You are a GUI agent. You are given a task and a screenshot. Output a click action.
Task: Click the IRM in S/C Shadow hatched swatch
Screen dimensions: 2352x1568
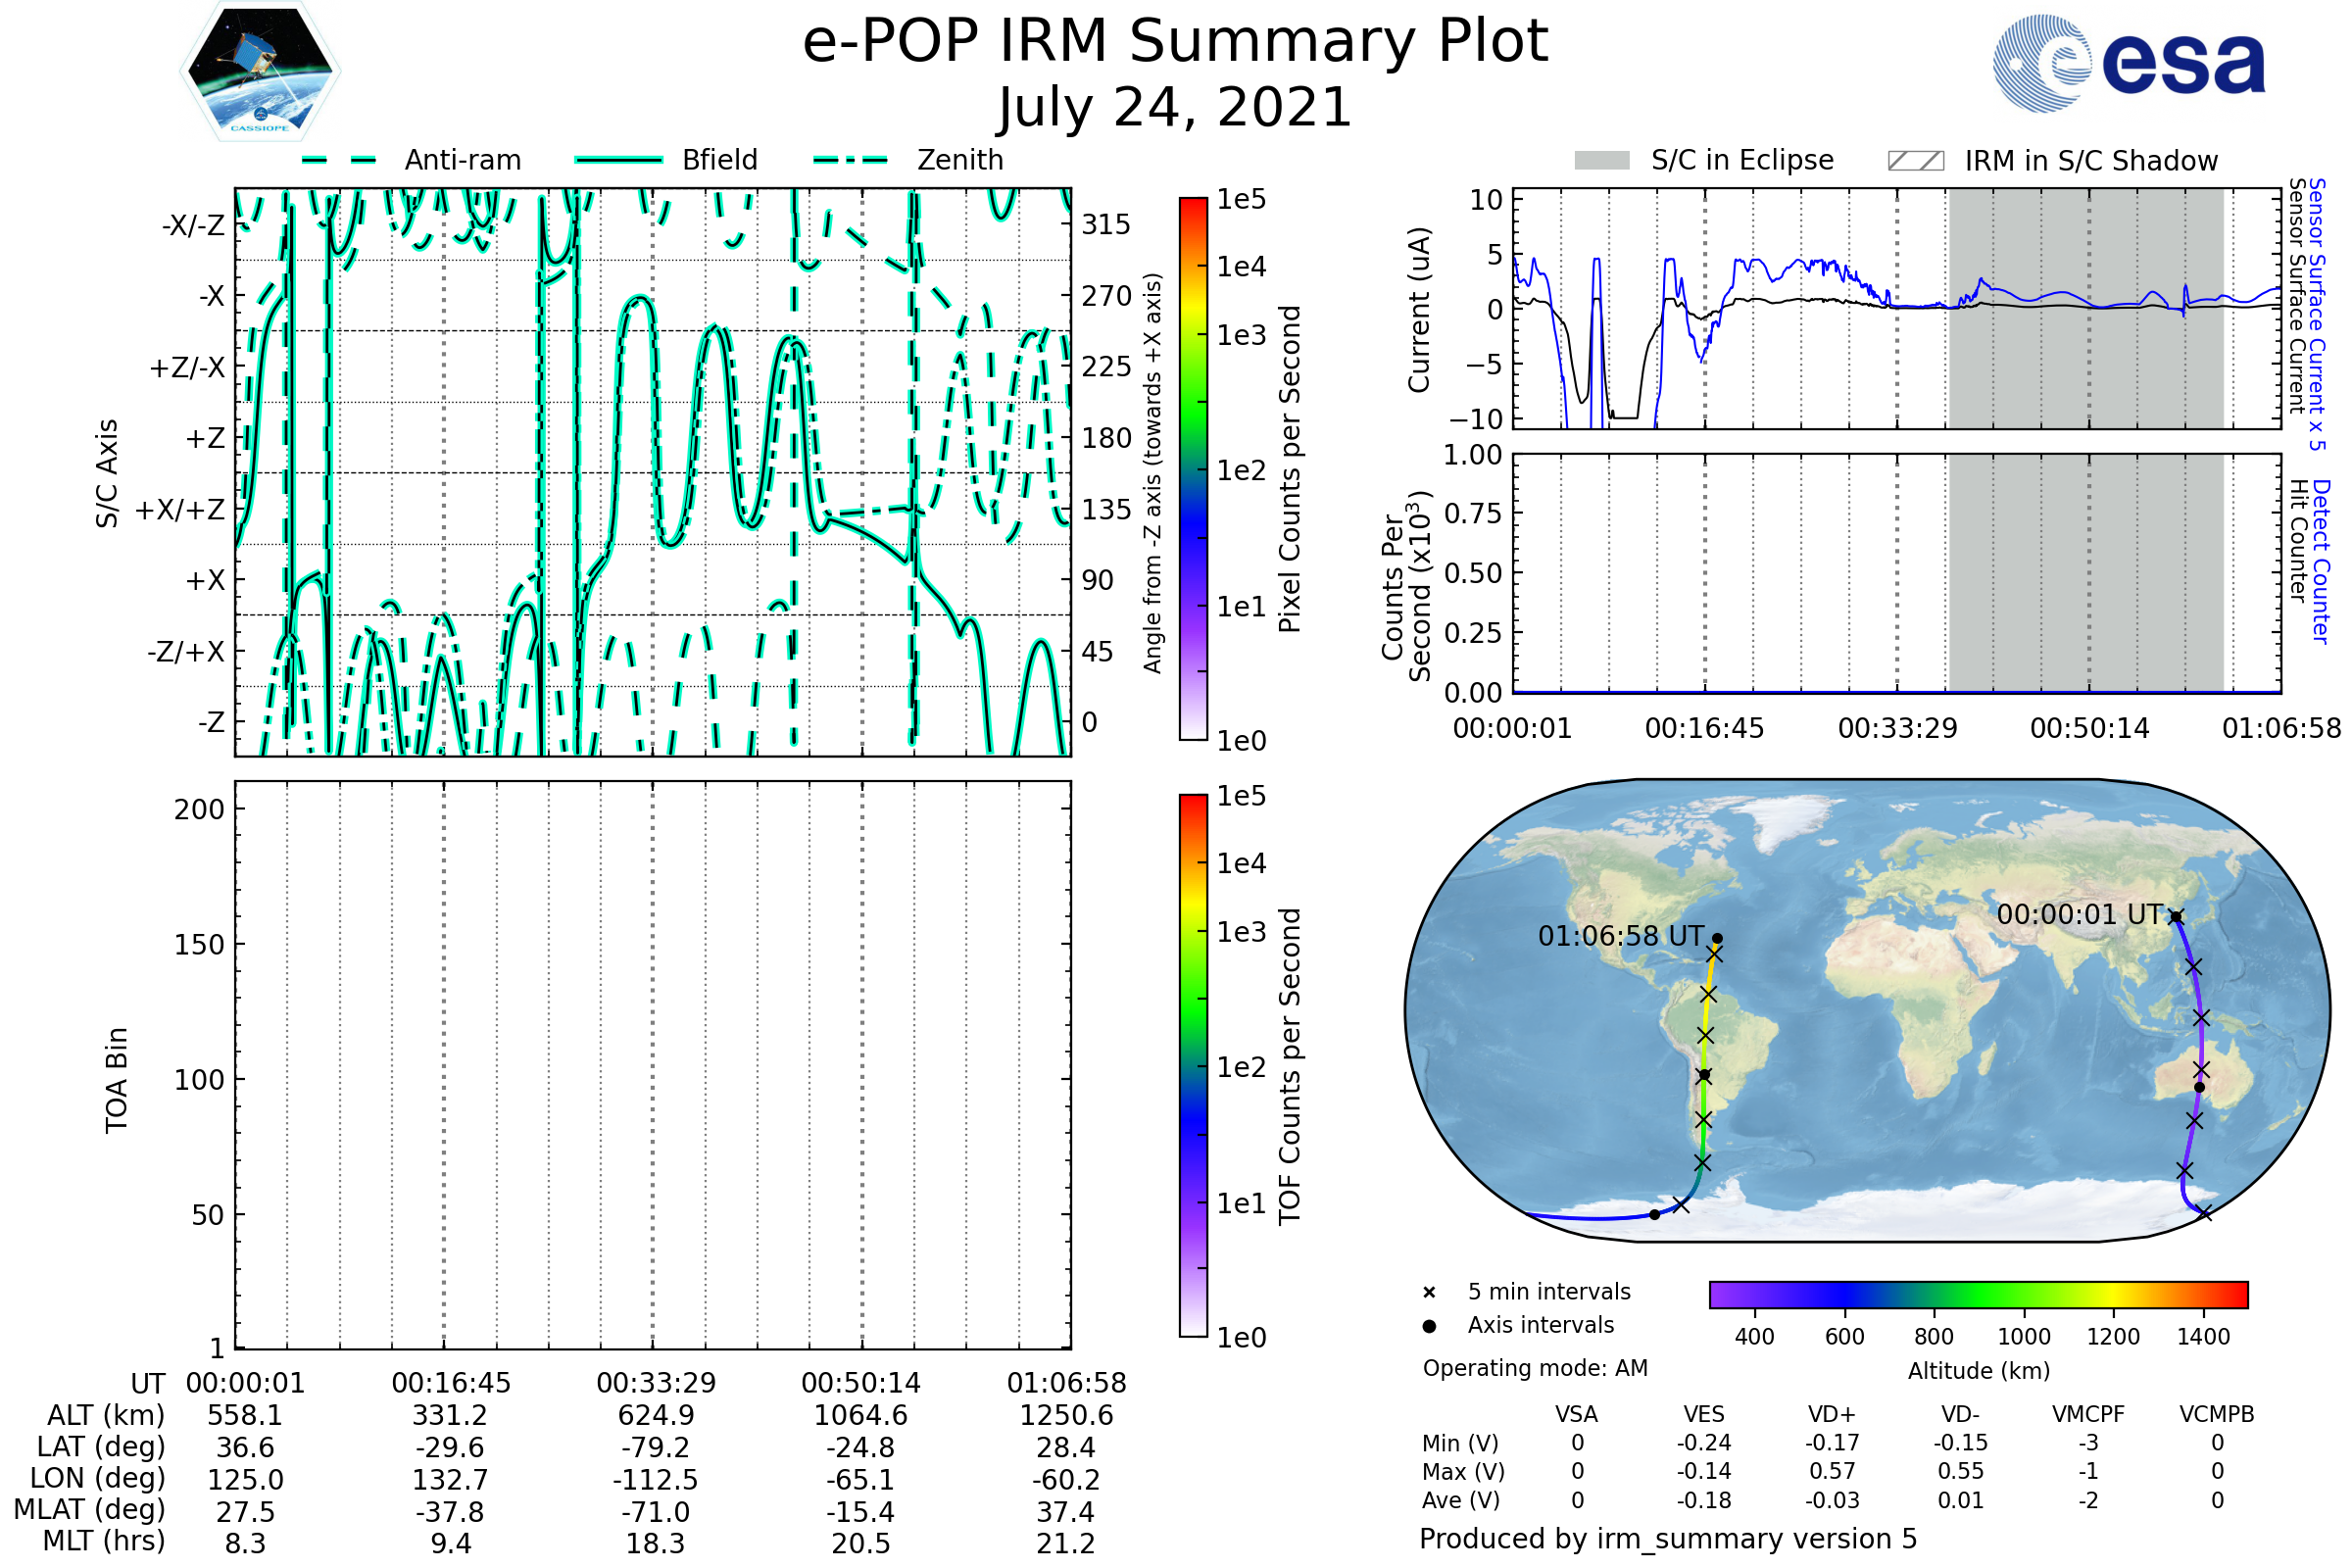tap(1915, 161)
